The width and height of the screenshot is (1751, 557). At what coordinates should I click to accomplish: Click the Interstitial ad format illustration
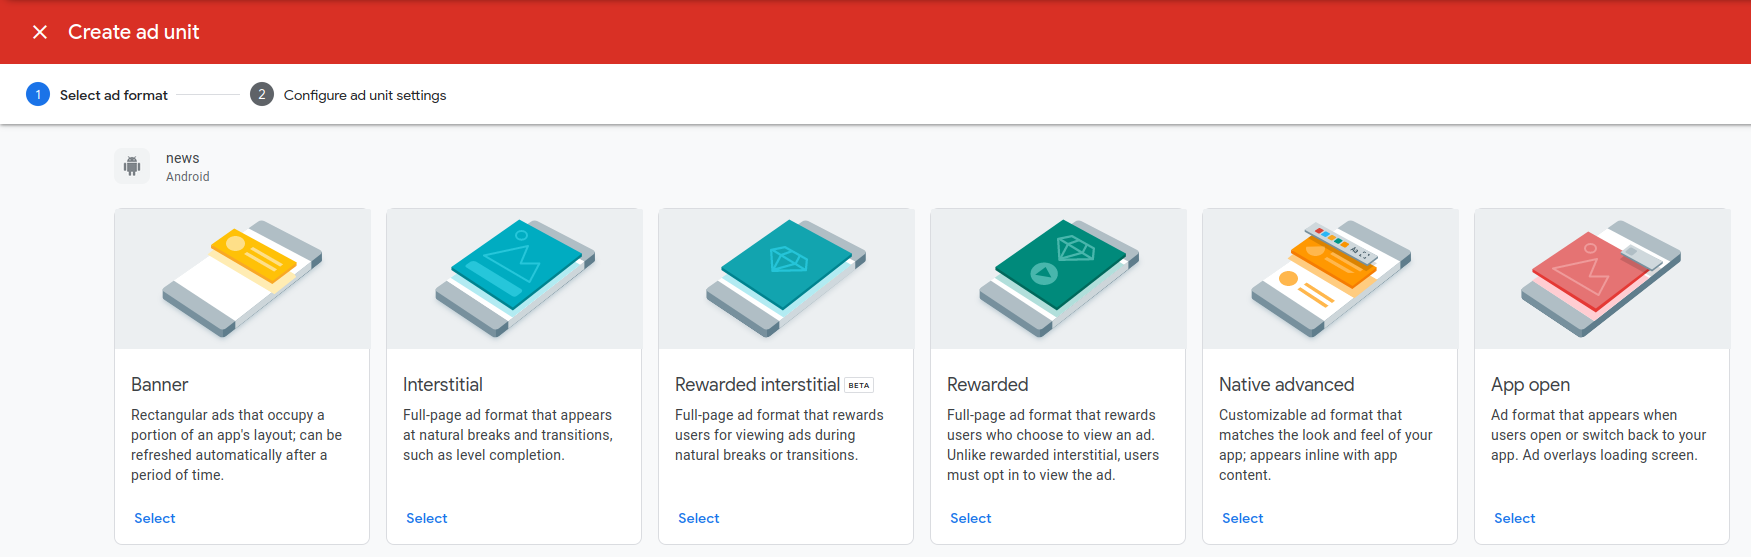(514, 278)
